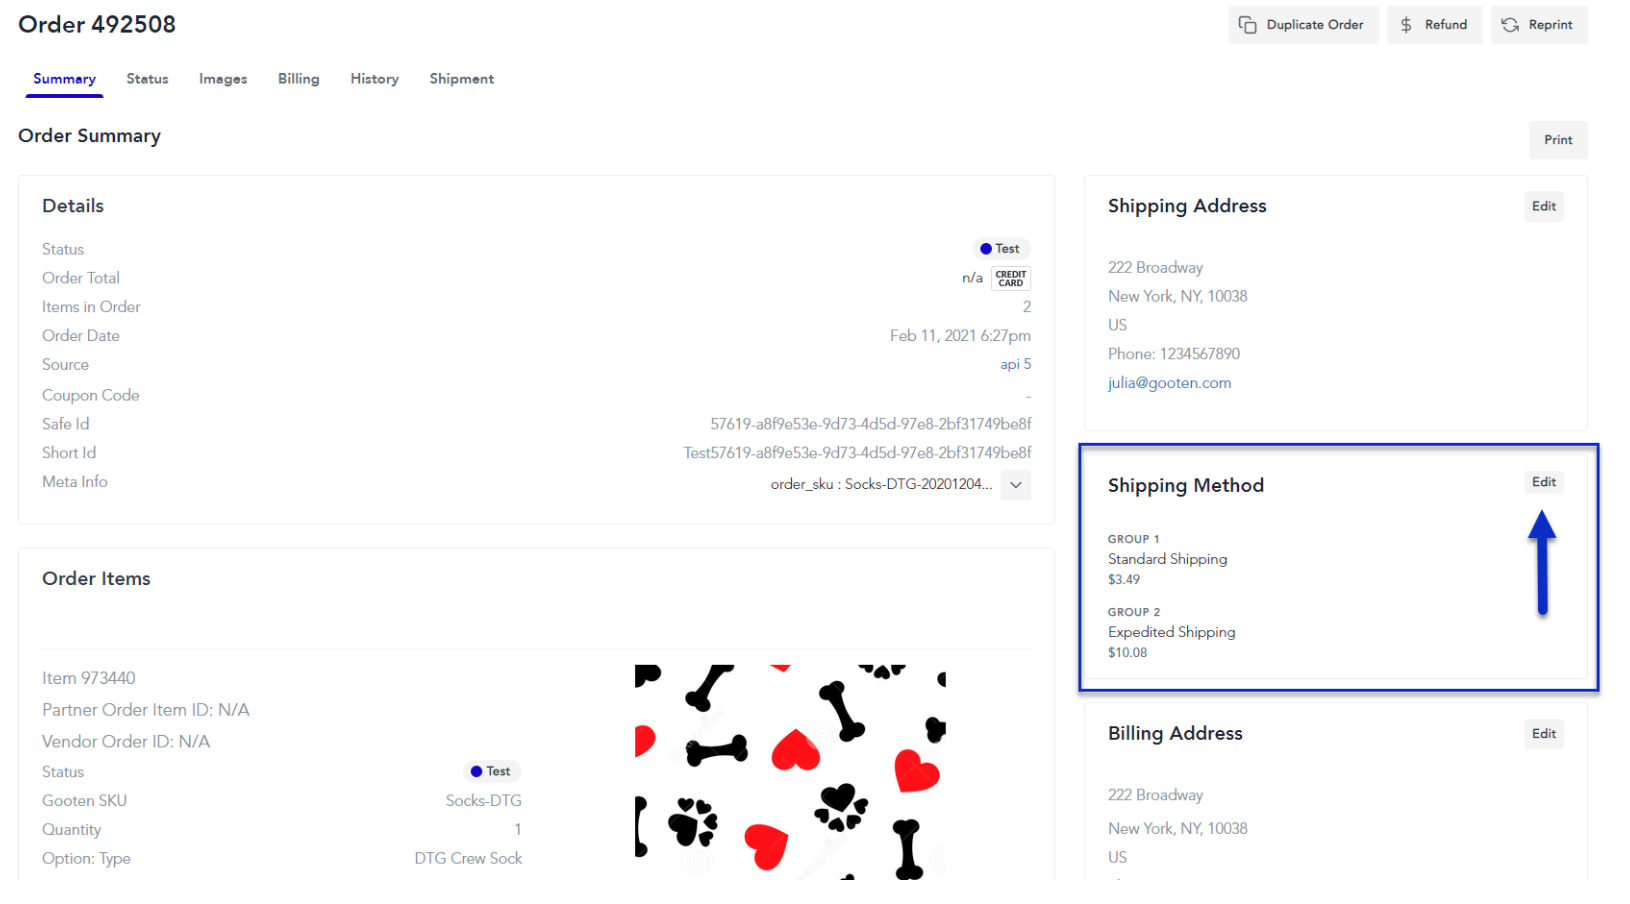Click the item Test status badge
Image resolution: width=1630 pixels, height=904 pixels.
click(x=492, y=772)
